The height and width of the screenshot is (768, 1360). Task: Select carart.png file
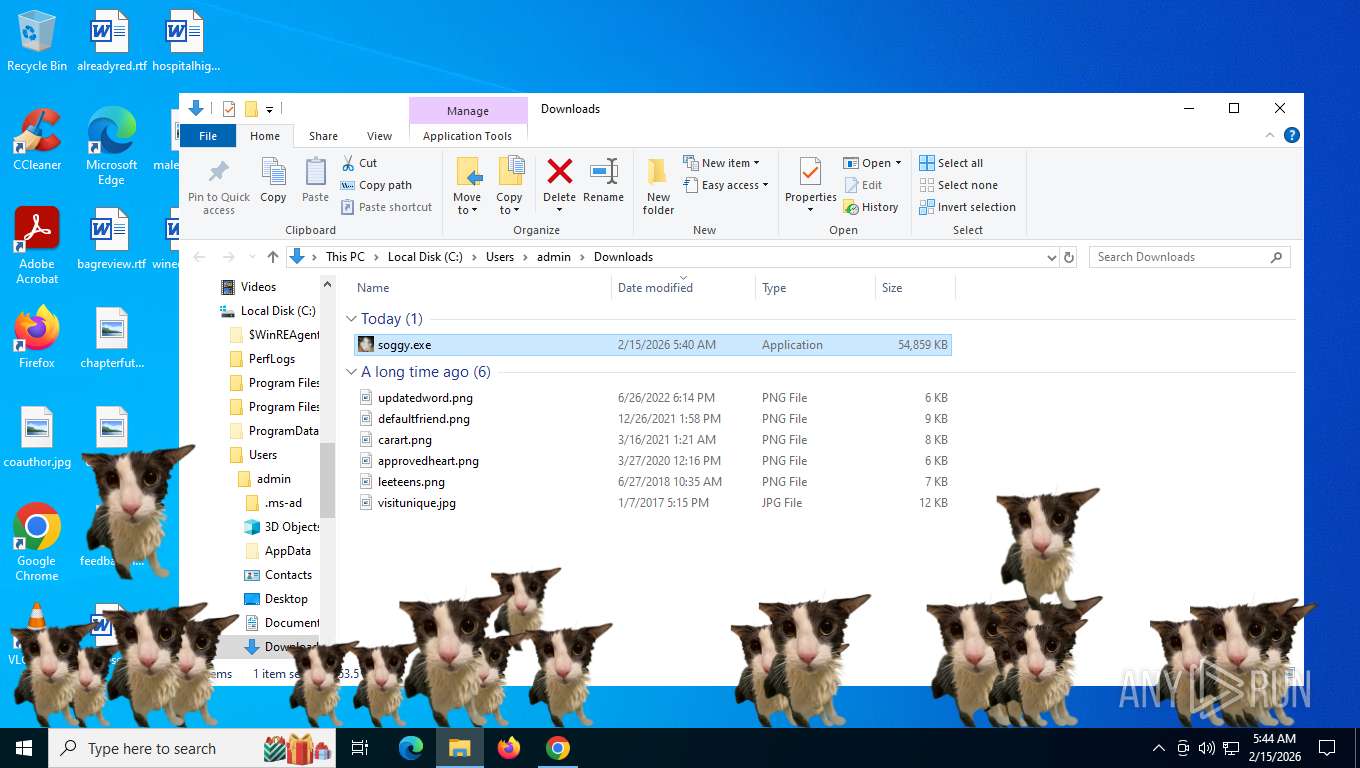[653, 440]
